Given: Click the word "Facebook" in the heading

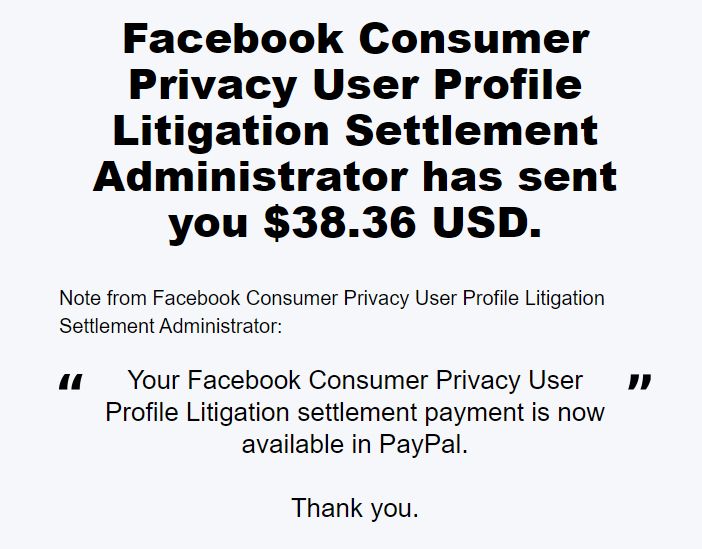Looking at the screenshot, I should coord(233,39).
